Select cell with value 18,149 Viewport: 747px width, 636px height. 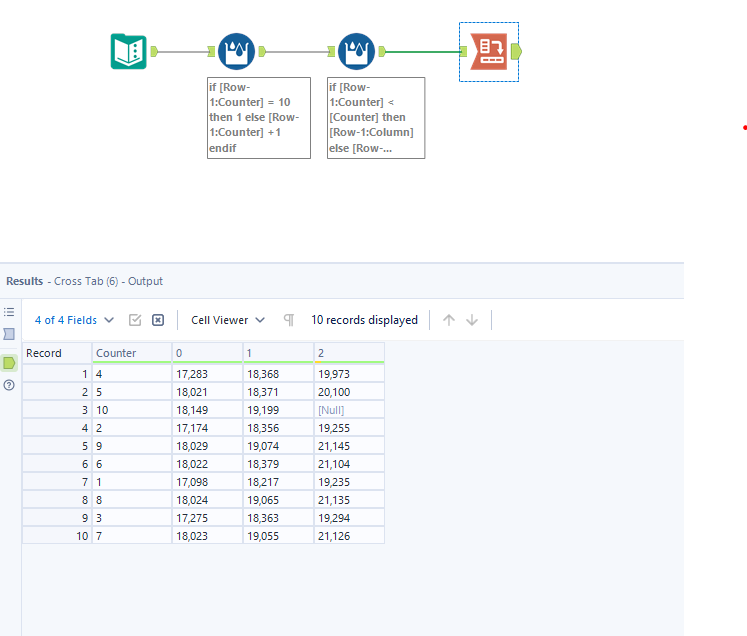[207, 410]
